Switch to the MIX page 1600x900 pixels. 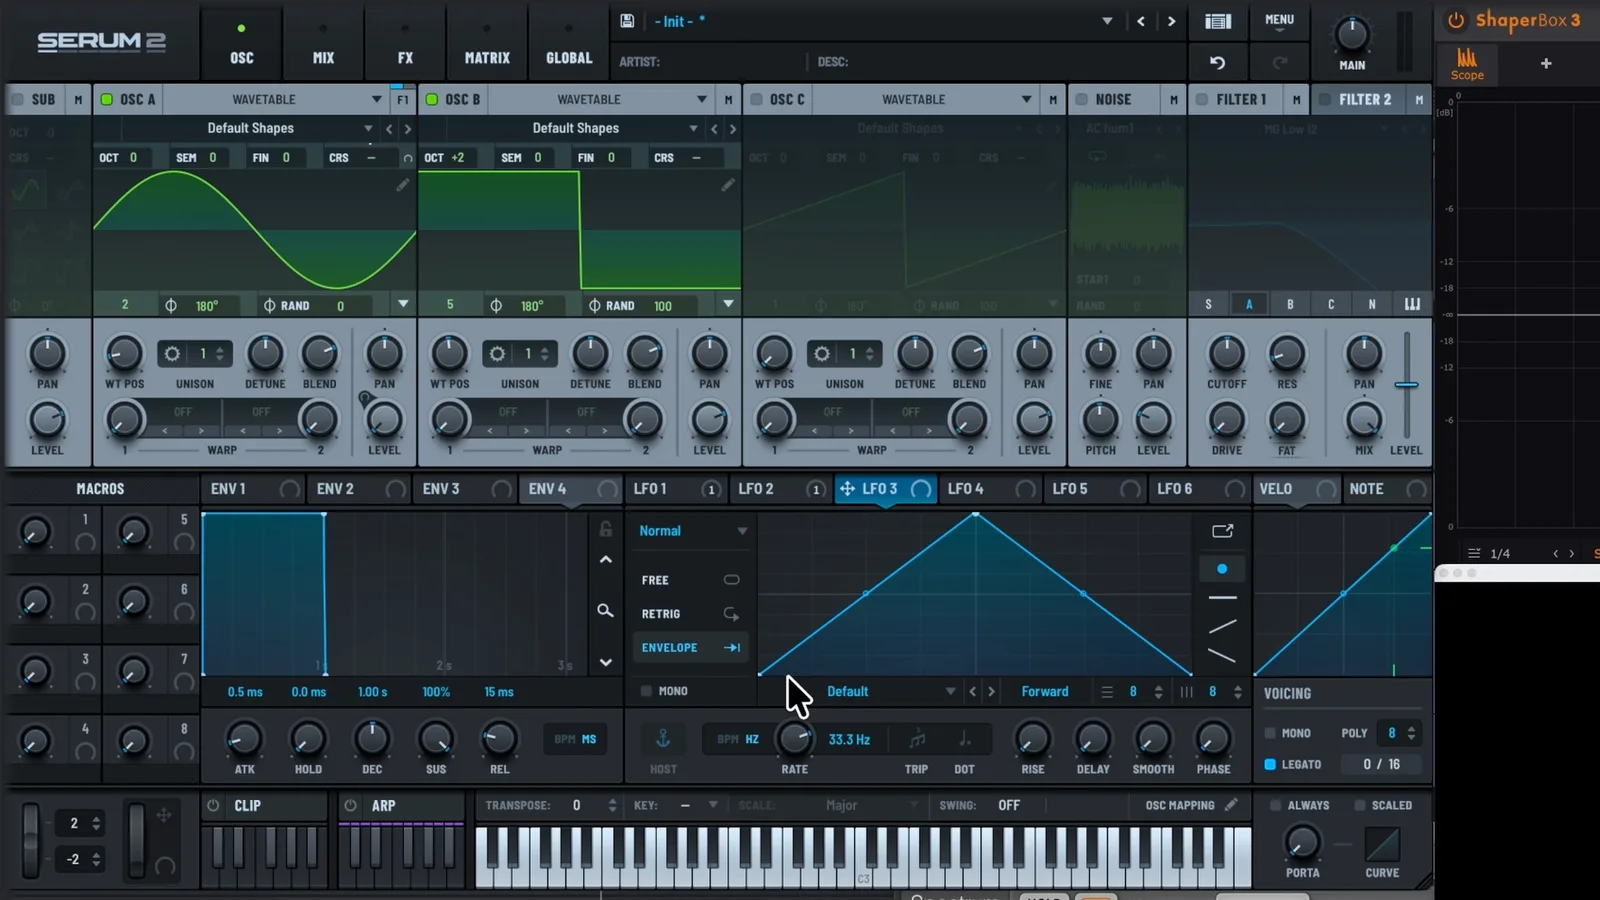[x=323, y=45]
